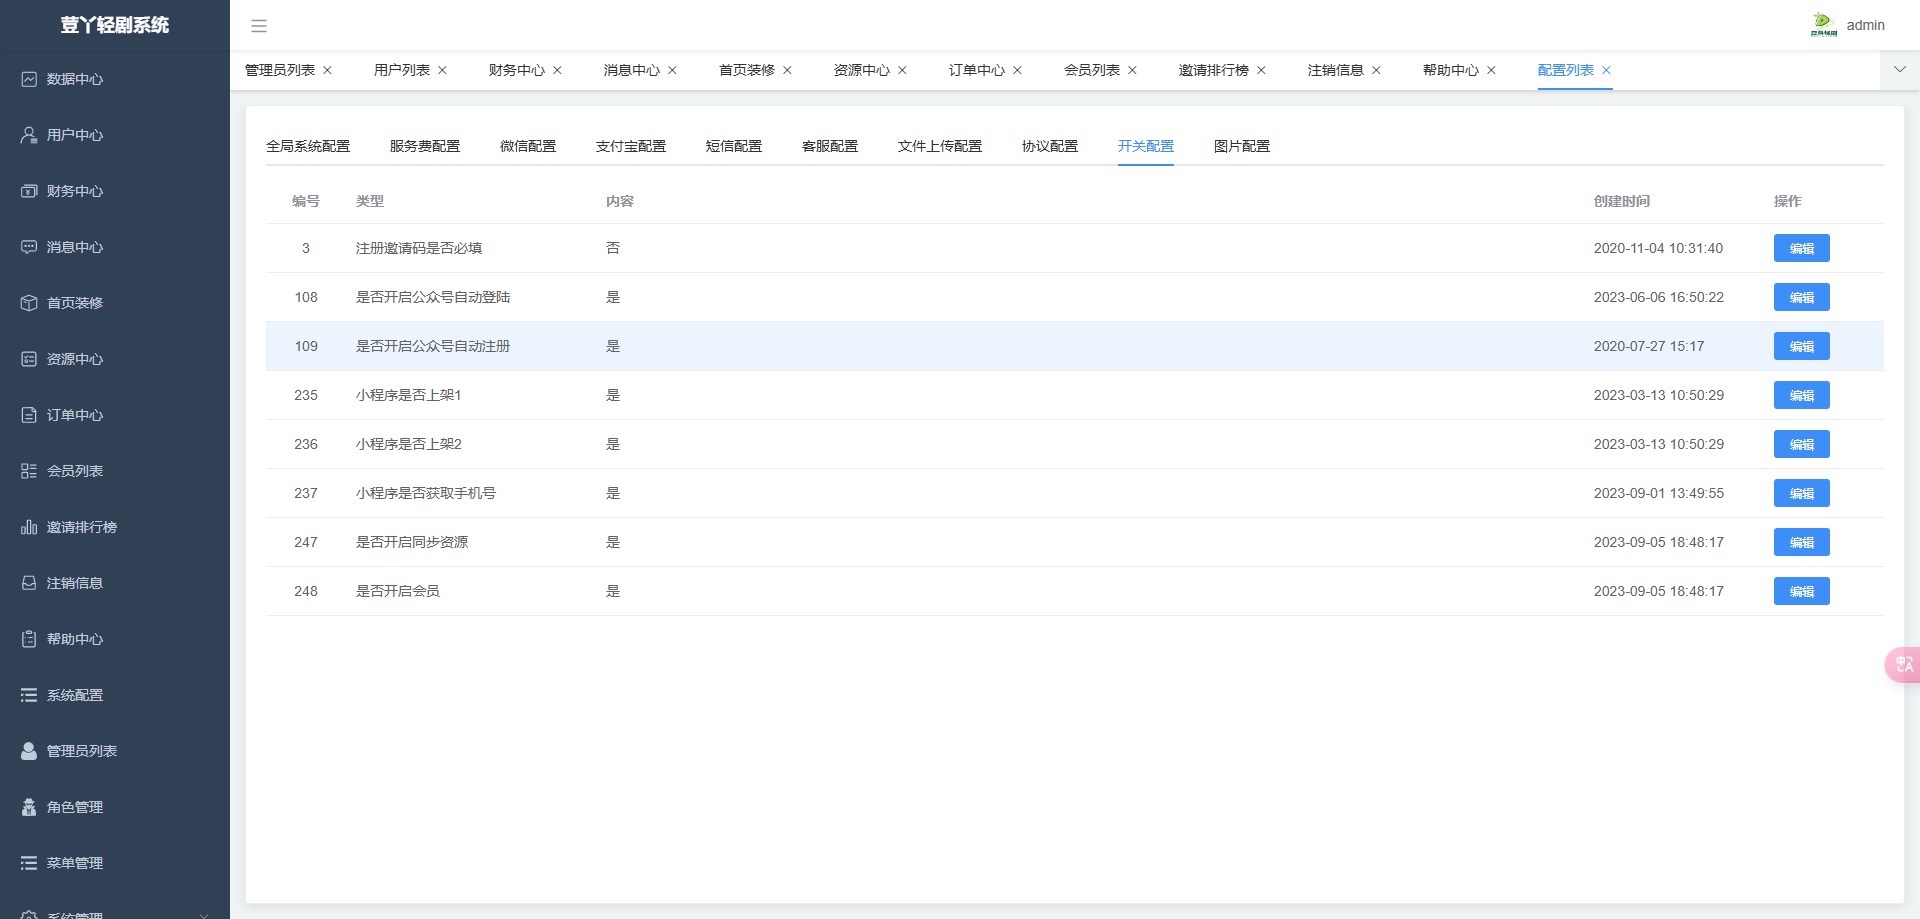Image resolution: width=1920 pixels, height=919 pixels.
Task: Select the 财务中心 page tab
Action: coord(516,70)
